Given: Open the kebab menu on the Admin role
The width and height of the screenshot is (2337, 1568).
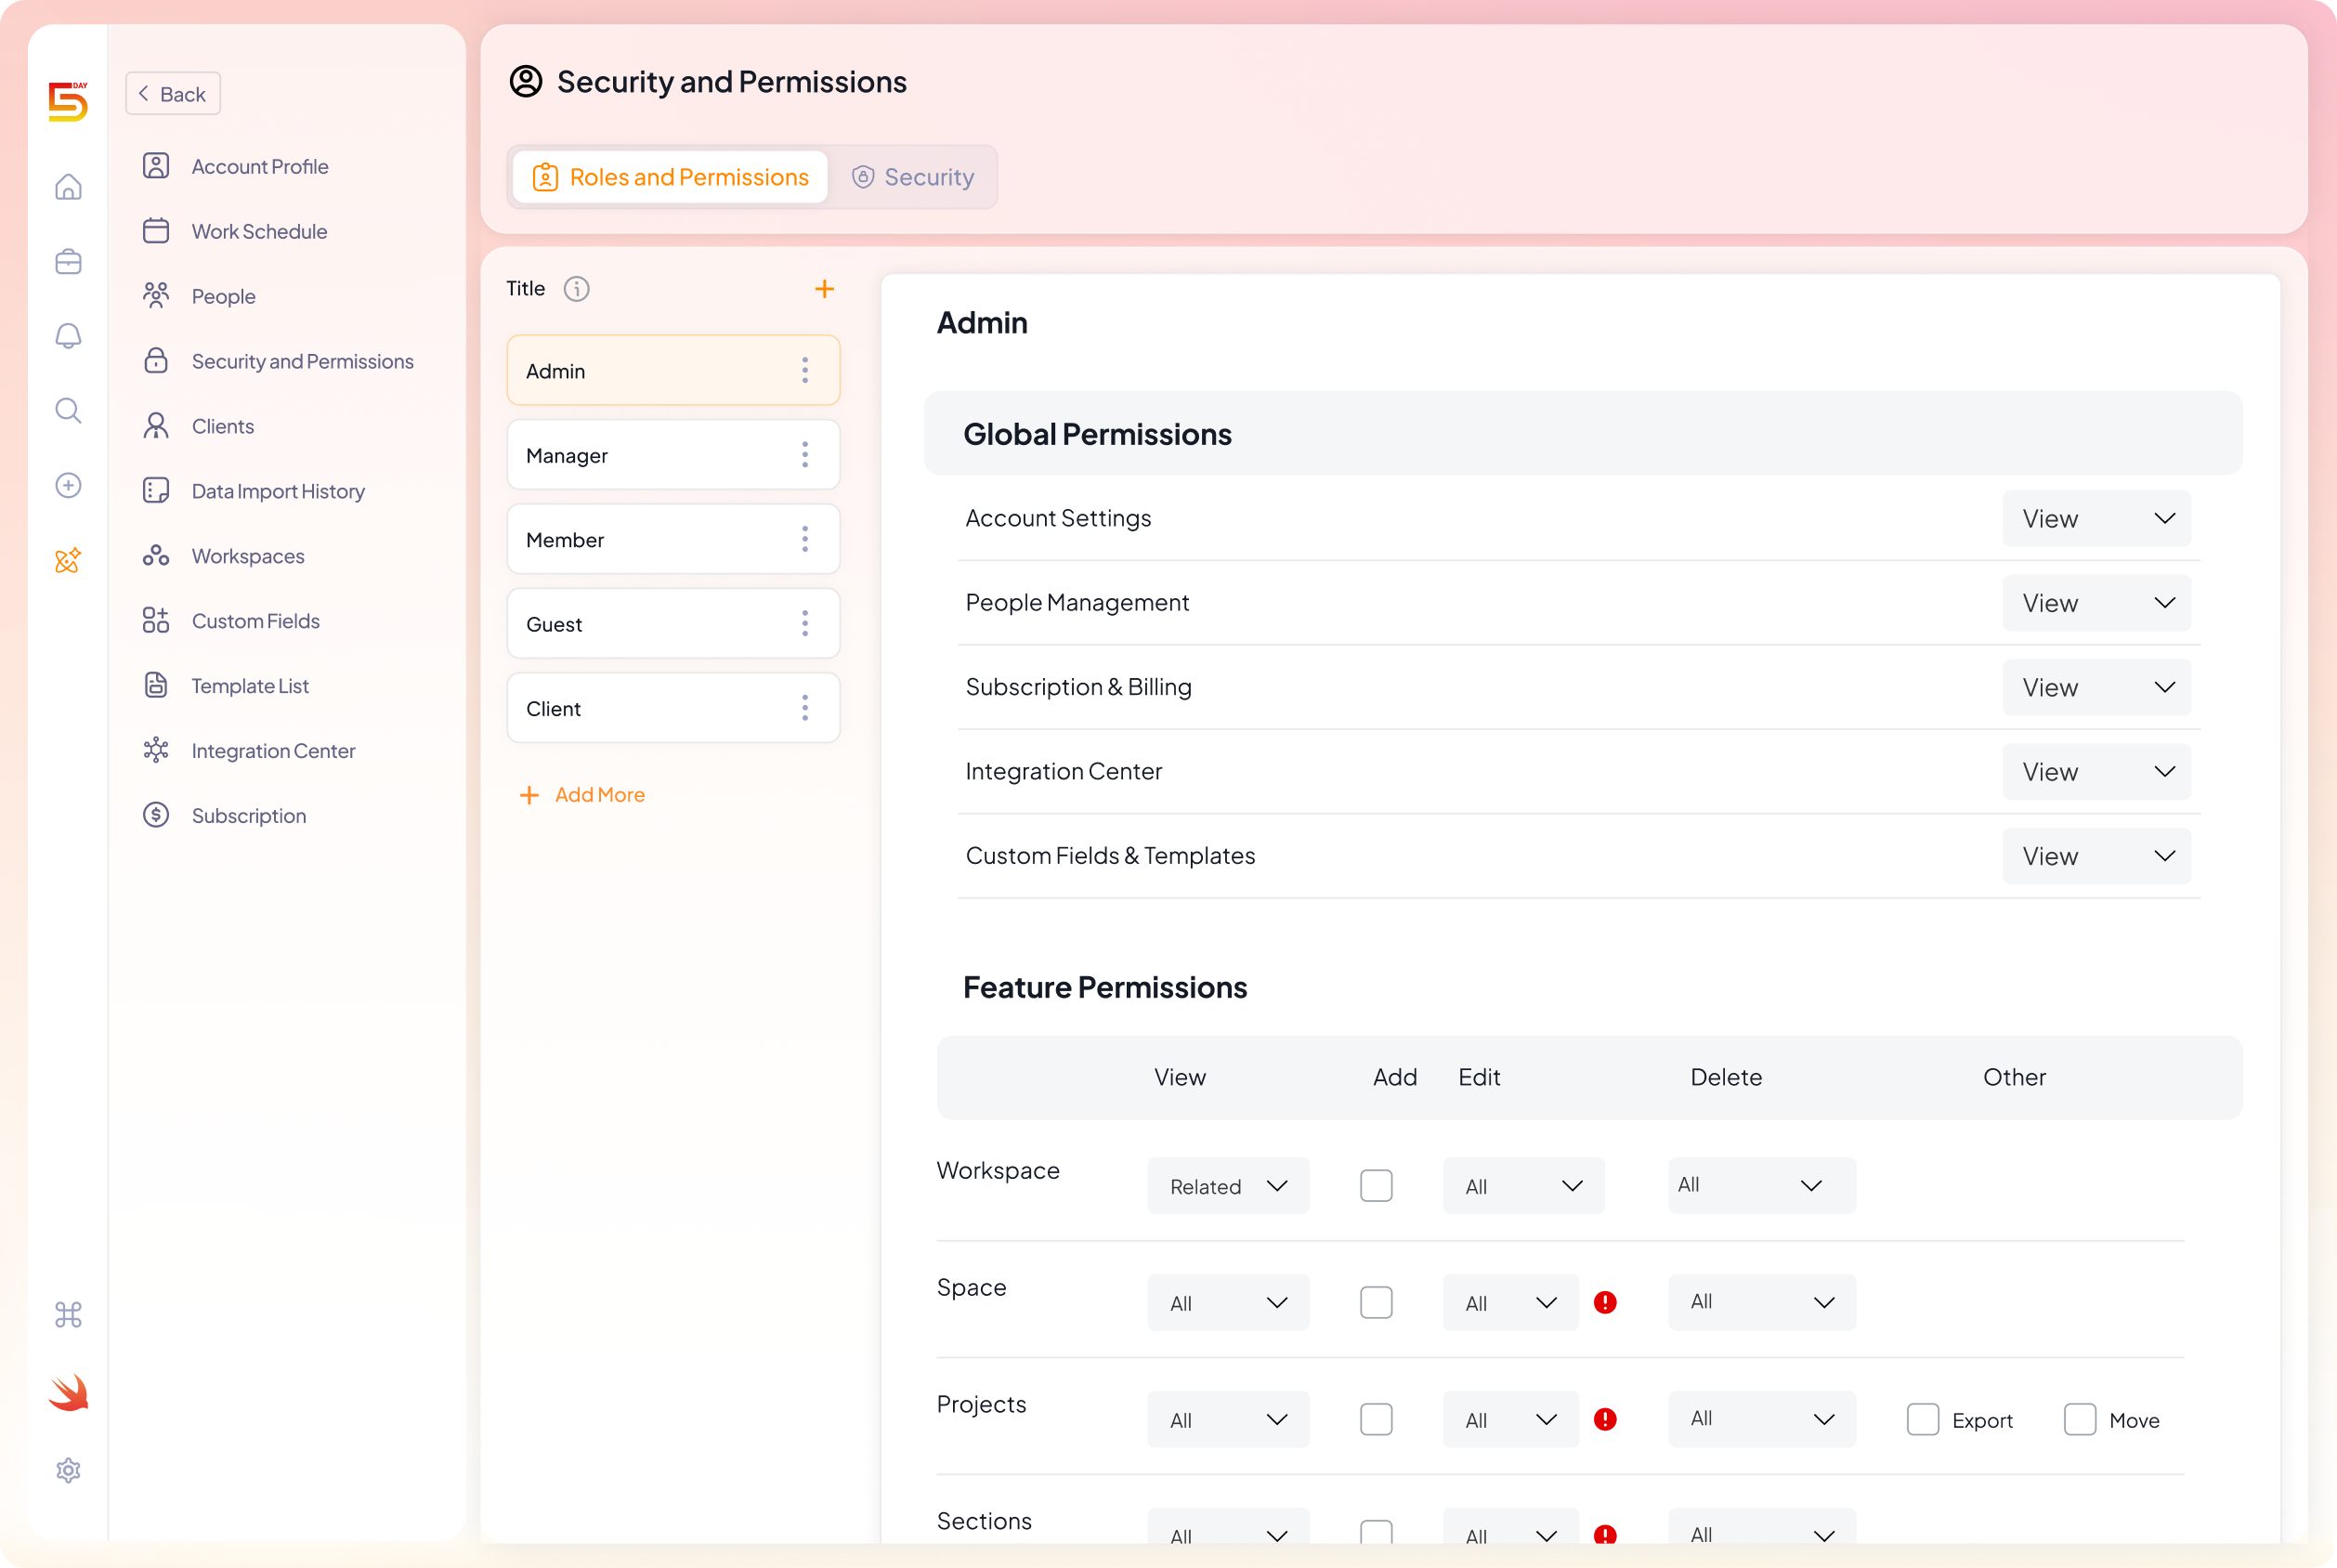Looking at the screenshot, I should tap(806, 370).
